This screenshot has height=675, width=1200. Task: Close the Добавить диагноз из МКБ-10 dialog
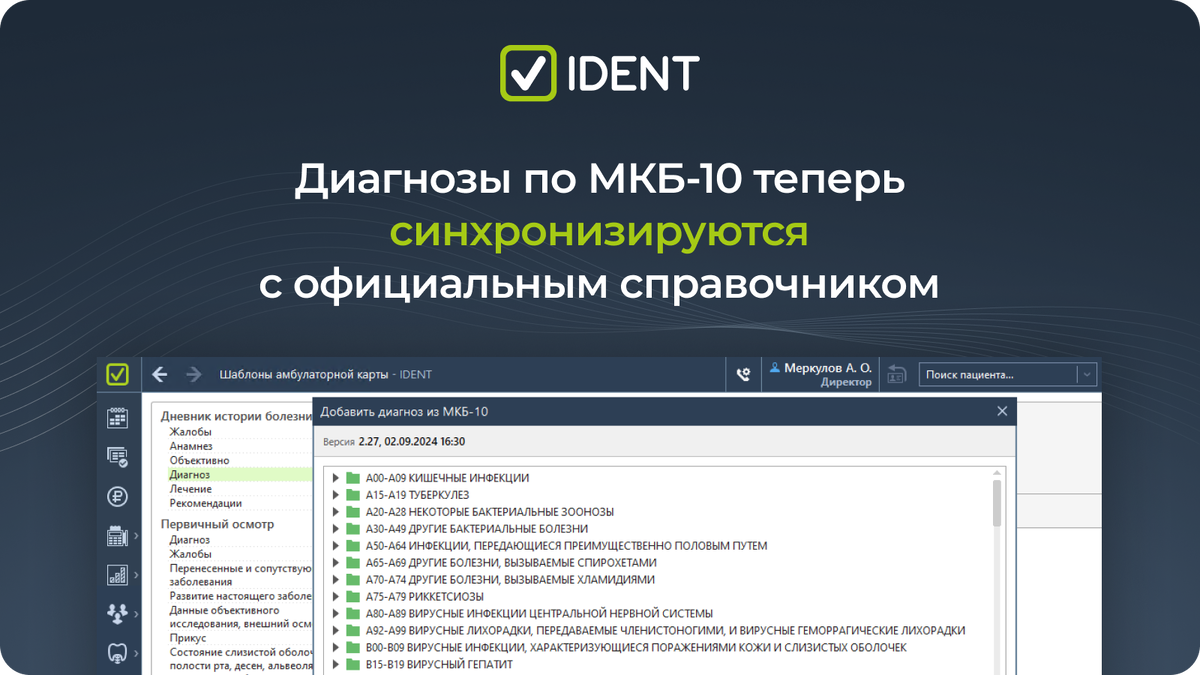pyautogui.click(x=1002, y=411)
